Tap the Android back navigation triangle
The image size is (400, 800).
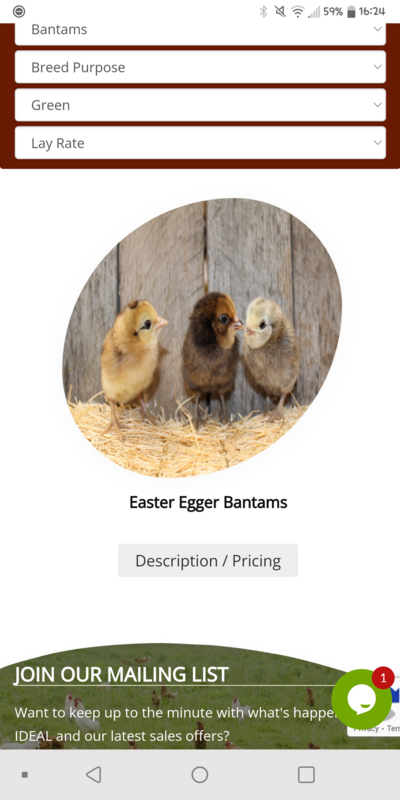coord(93,774)
